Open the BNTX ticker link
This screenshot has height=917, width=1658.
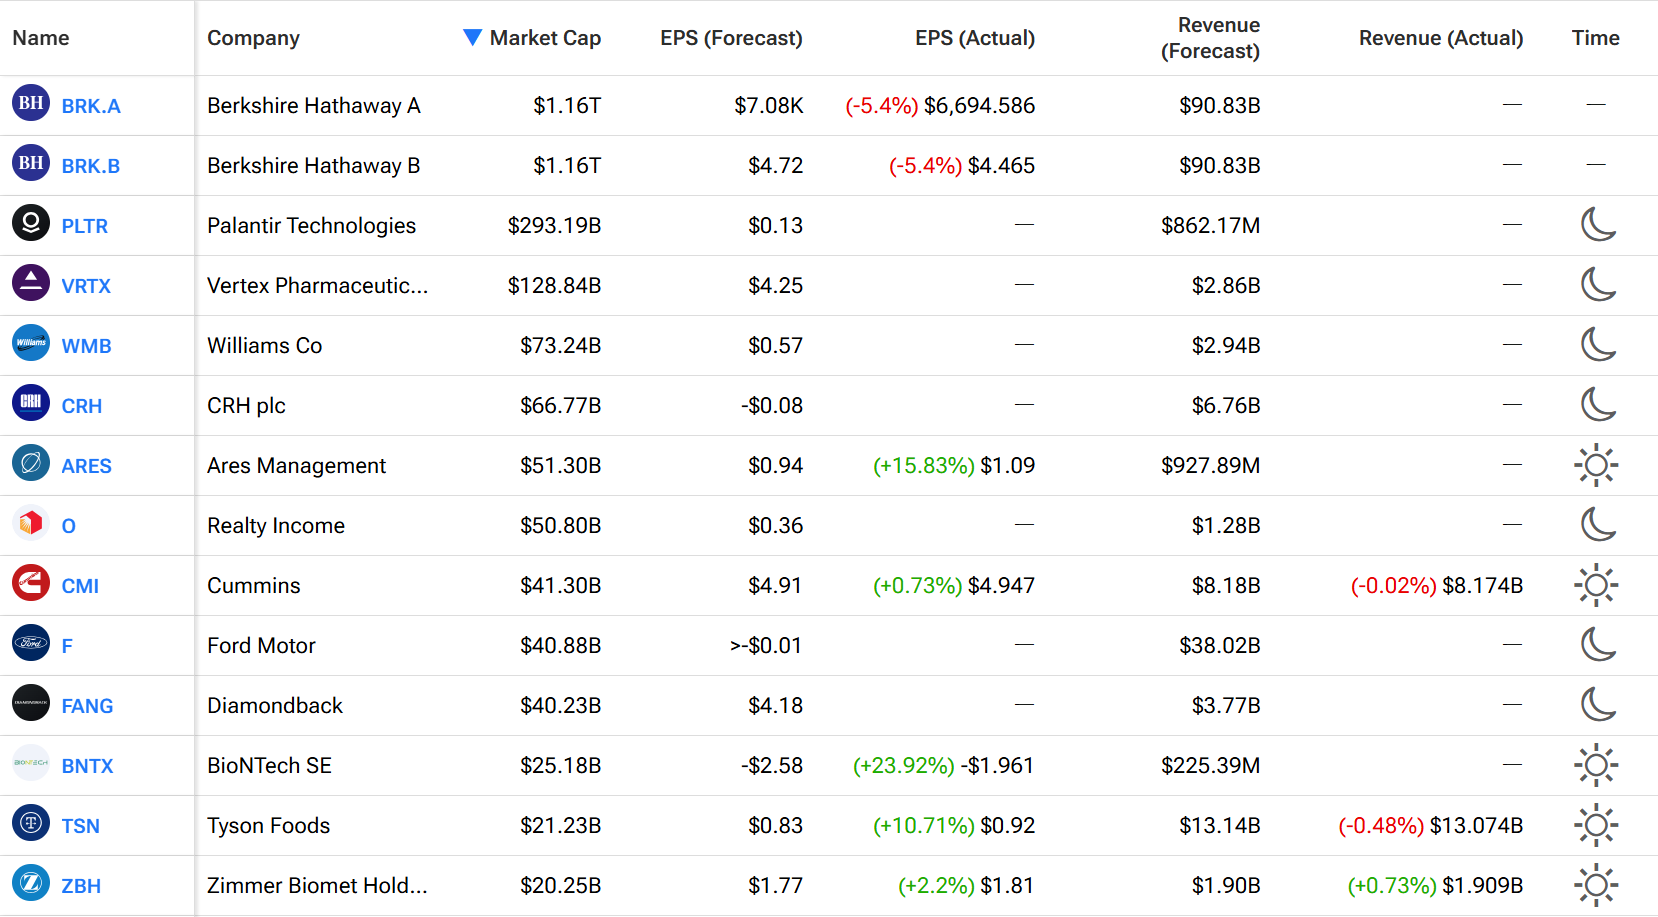click(x=87, y=766)
